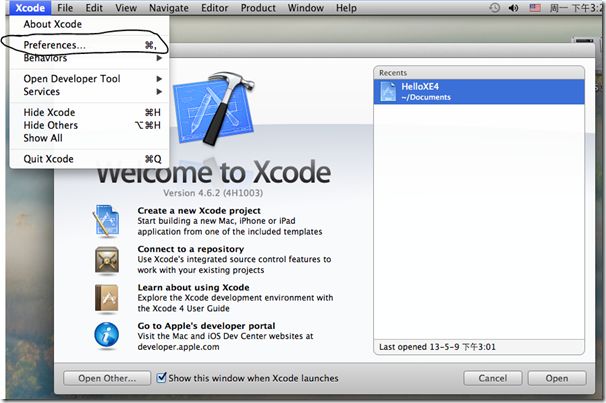This screenshot has height=403, width=606.
Task: Open the Xcode menu title
Action: pos(30,8)
